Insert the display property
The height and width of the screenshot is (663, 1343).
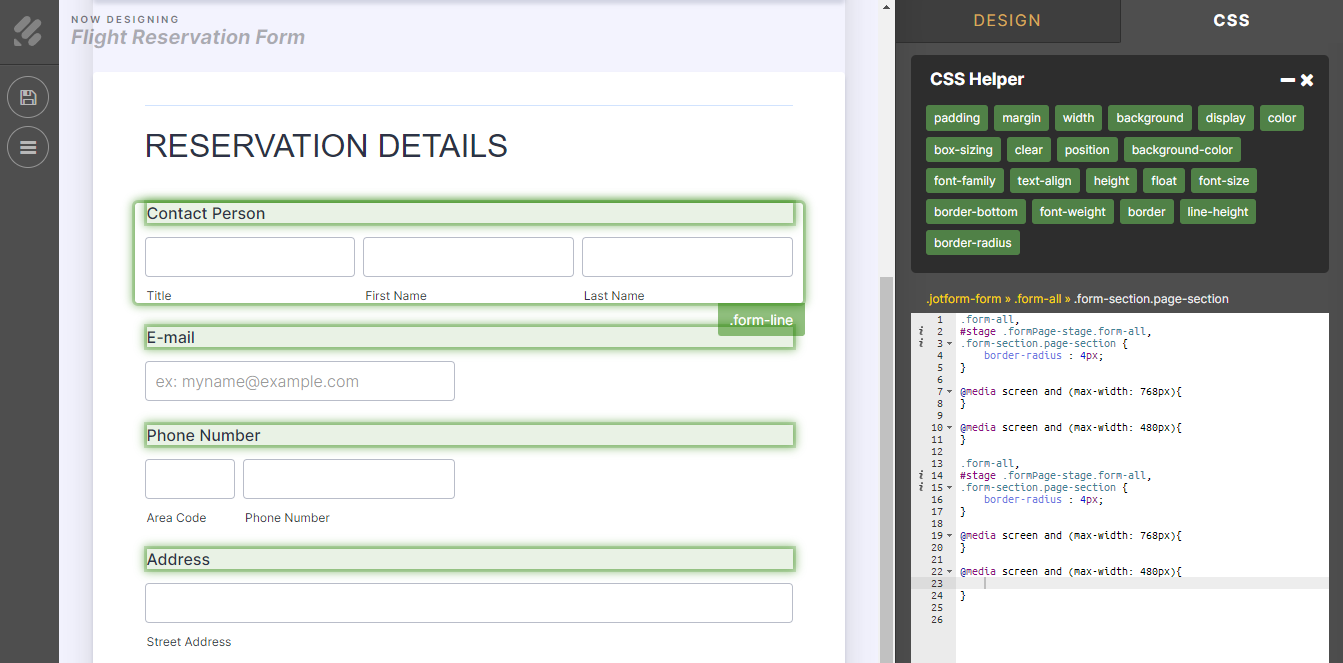[x=1225, y=118]
